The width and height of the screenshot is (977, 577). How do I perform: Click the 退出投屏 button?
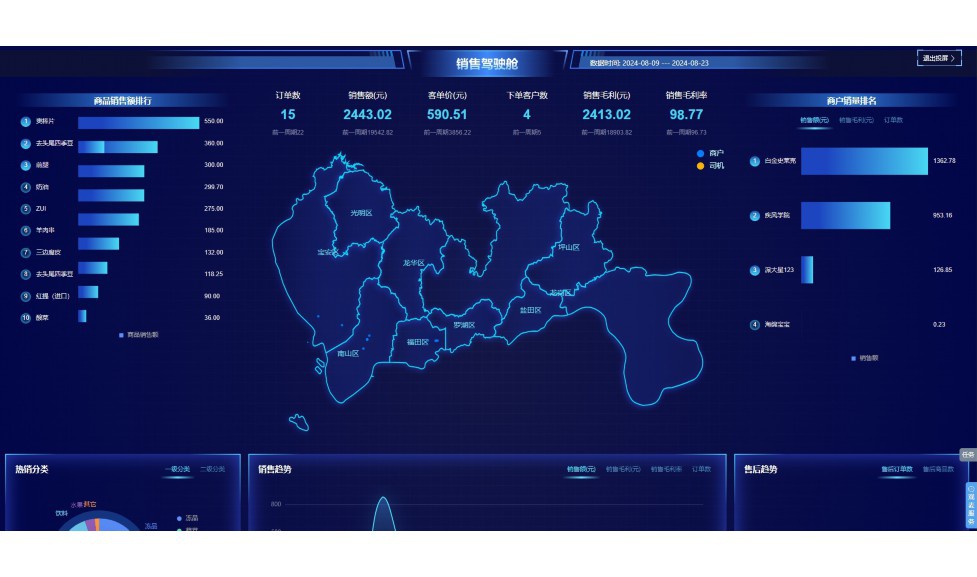click(938, 59)
